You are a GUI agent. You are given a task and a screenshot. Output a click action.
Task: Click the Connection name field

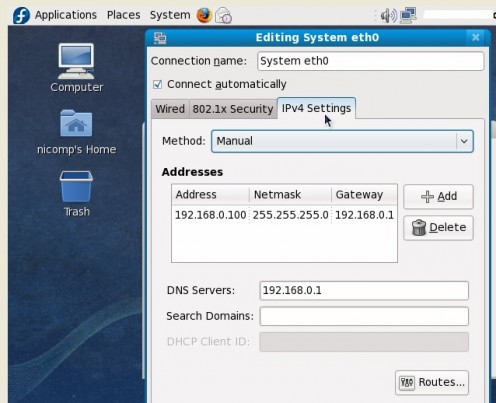pyautogui.click(x=370, y=61)
